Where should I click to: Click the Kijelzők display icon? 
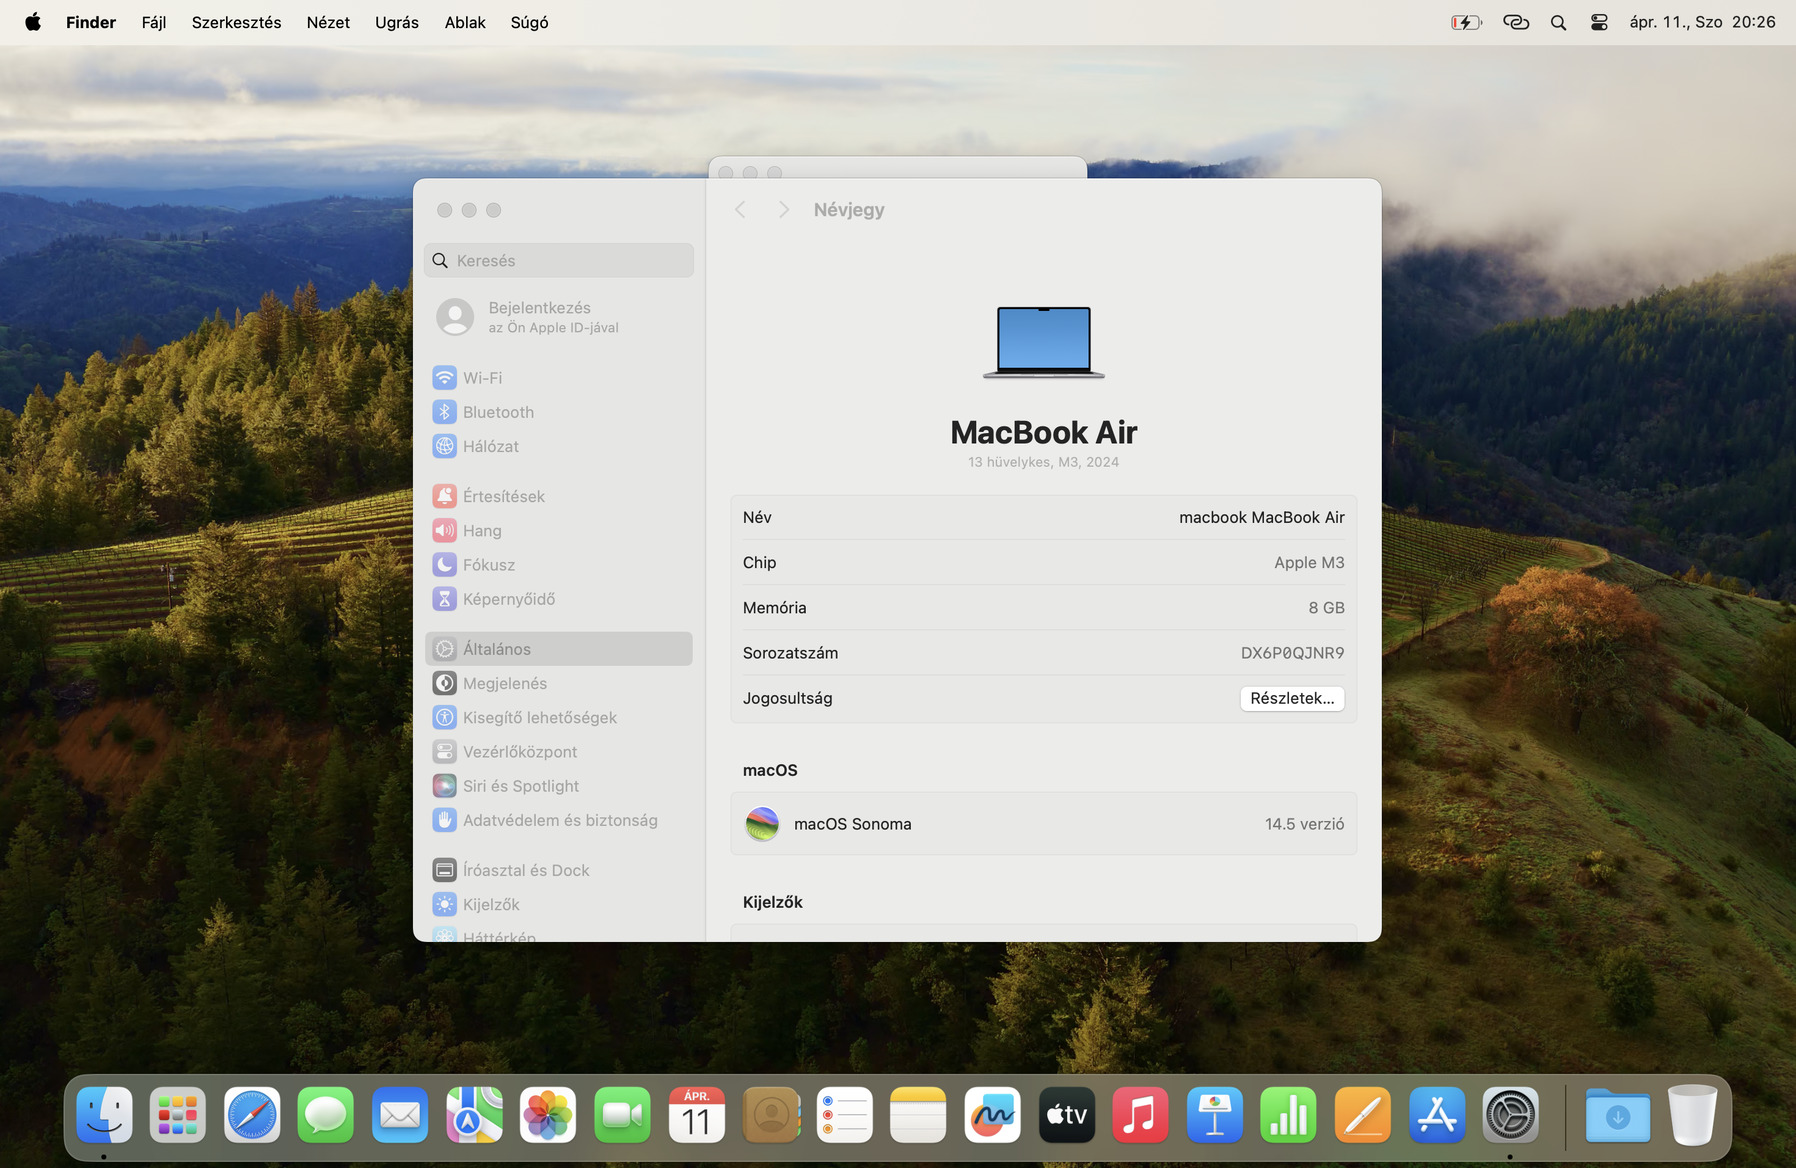tap(444, 904)
